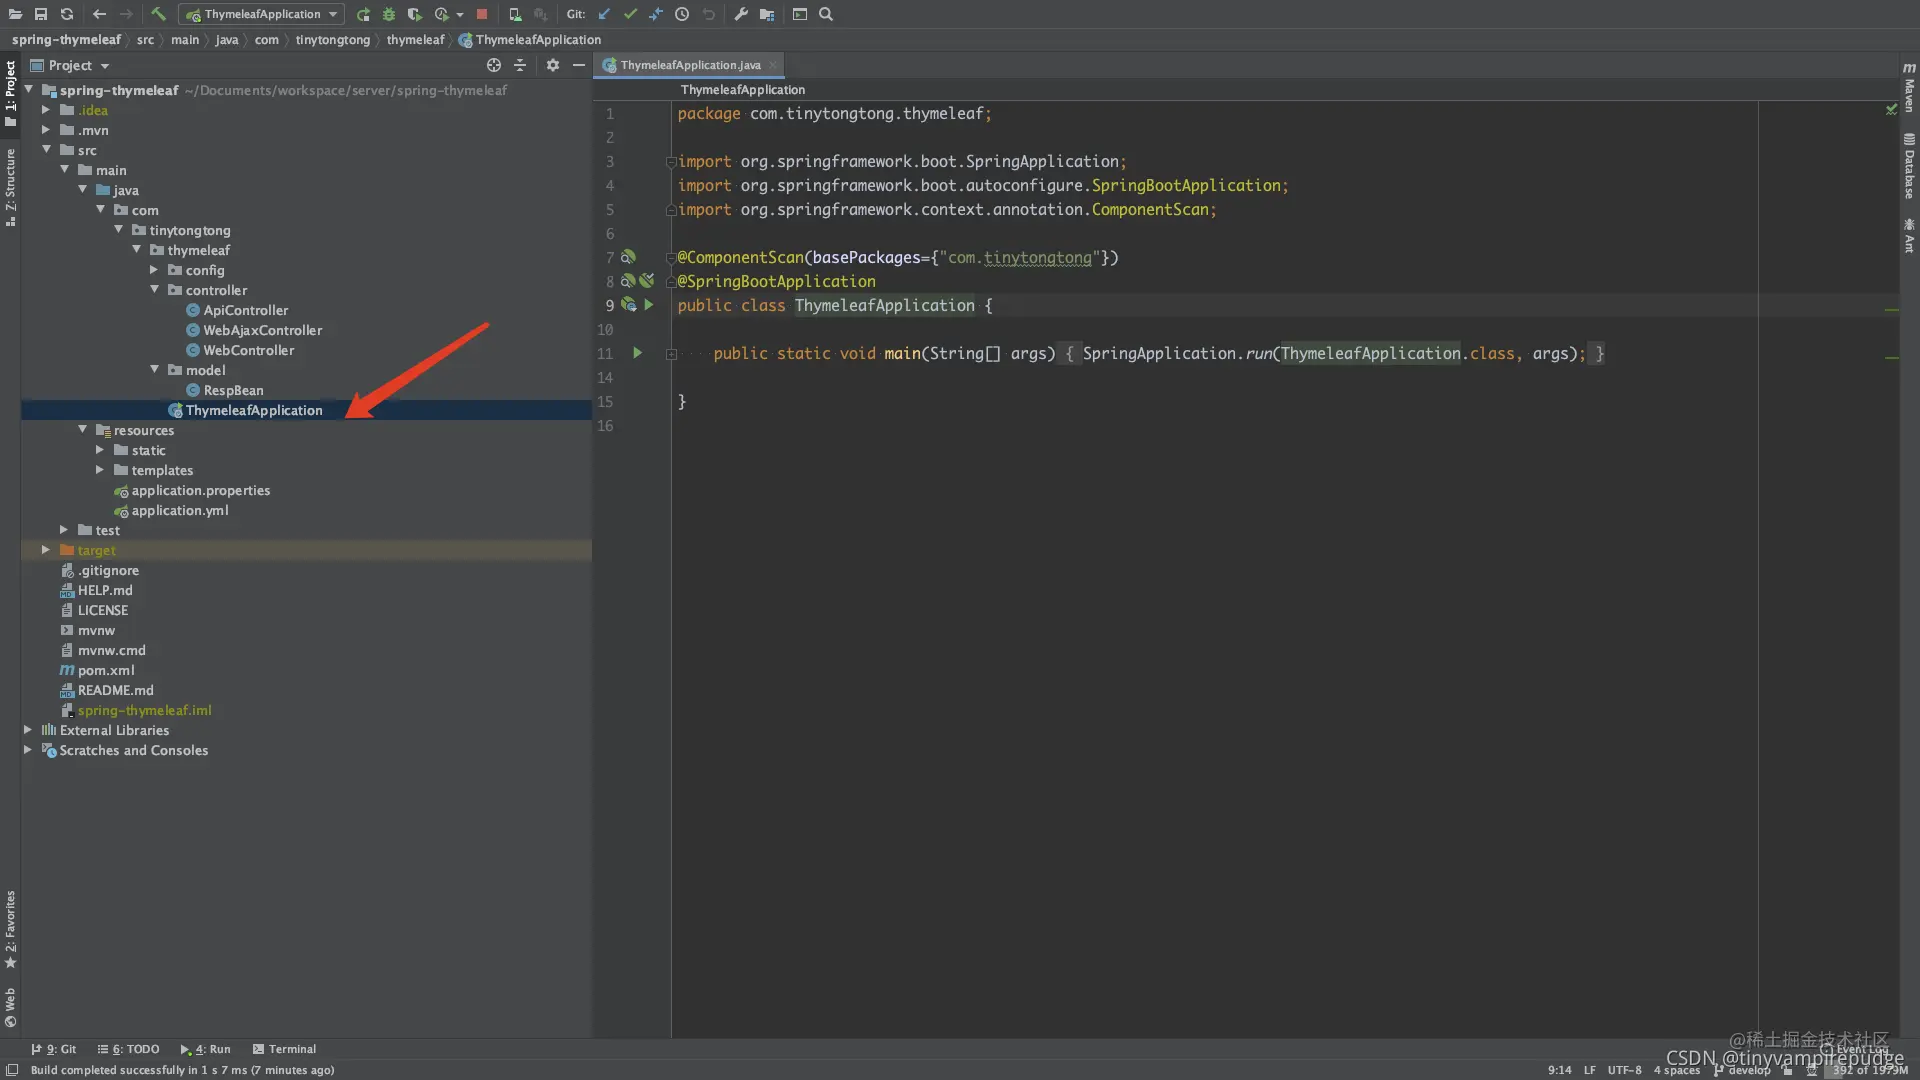Toggle line 7 ComponentScan gutter icon
Image resolution: width=1920 pixels, height=1080 pixels.
tap(629, 257)
